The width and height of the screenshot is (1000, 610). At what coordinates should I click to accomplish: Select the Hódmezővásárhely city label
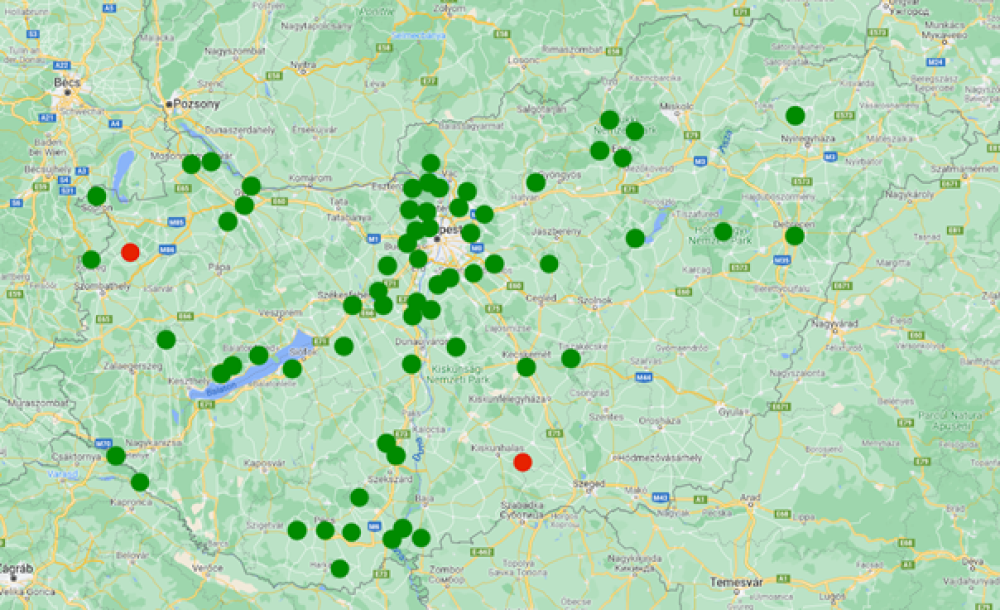tap(657, 458)
